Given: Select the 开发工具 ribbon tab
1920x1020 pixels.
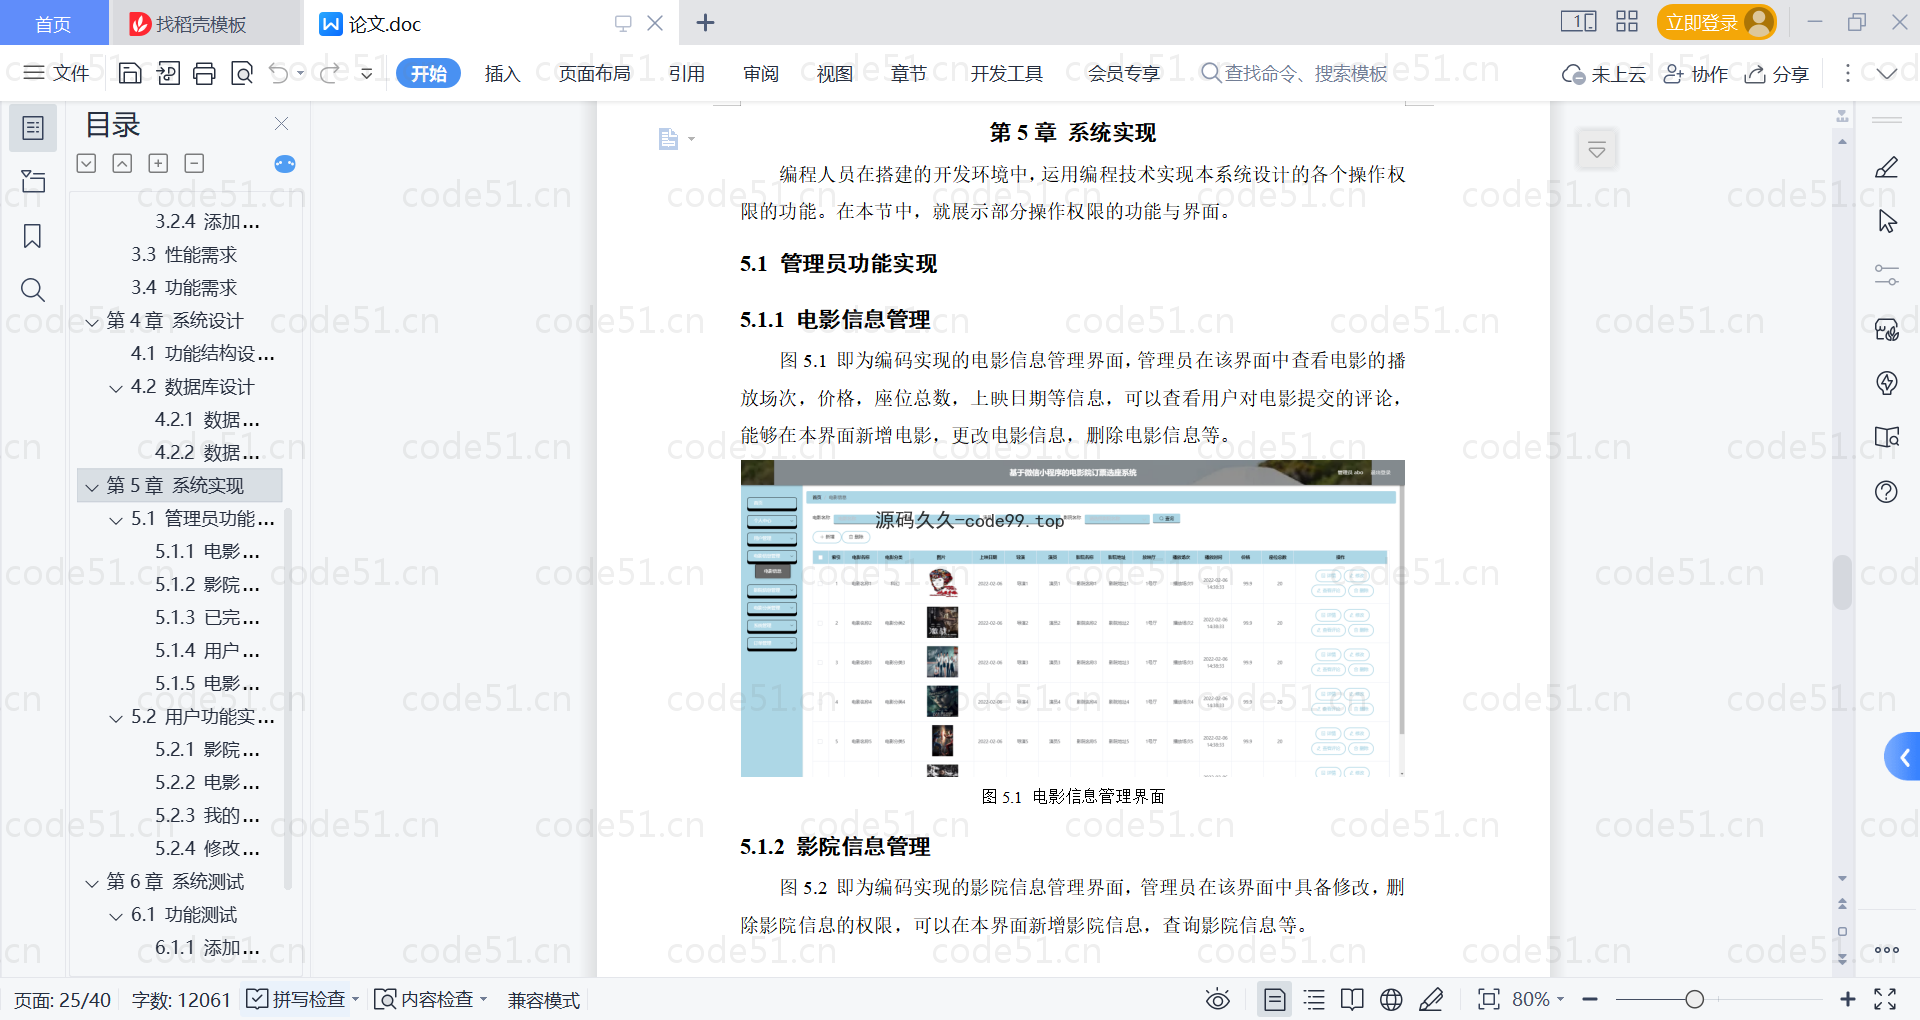Looking at the screenshot, I should 1006,73.
